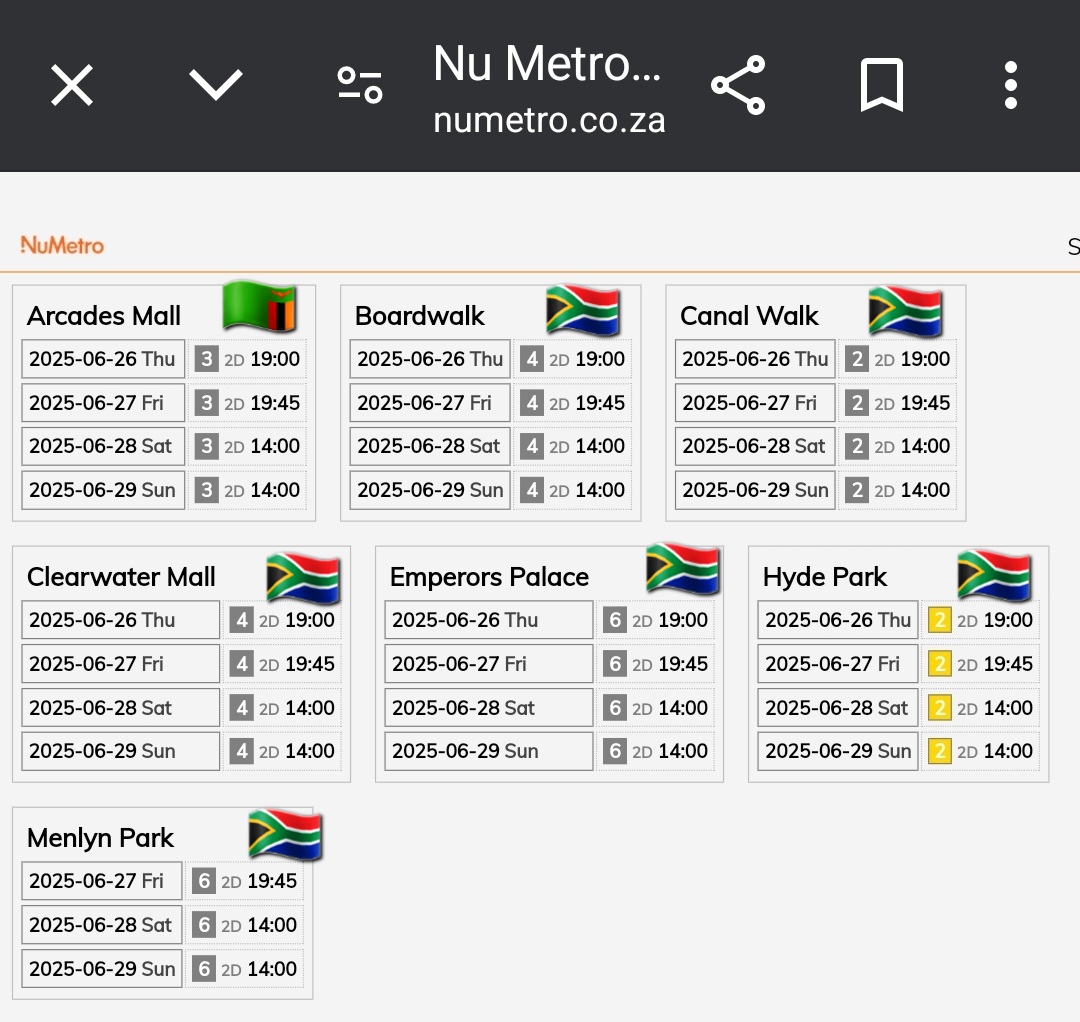Tap the flag beside Canal Walk
Screen dimensions: 1080x1022
coord(905,310)
